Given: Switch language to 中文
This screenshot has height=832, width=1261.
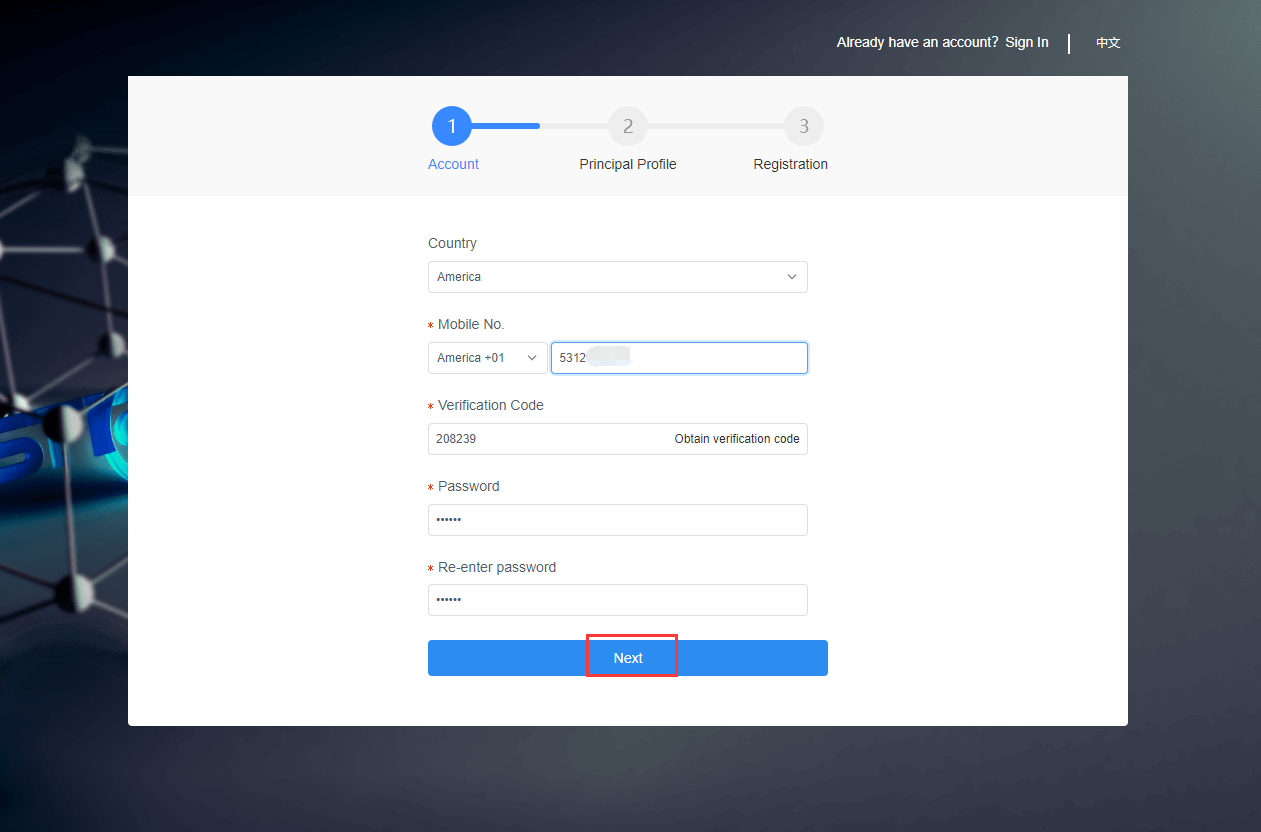Looking at the screenshot, I should pyautogui.click(x=1108, y=43).
